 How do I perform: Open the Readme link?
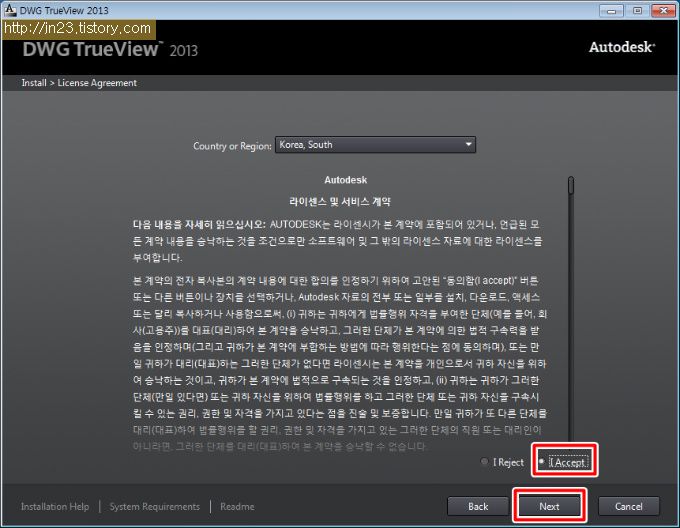click(x=237, y=506)
